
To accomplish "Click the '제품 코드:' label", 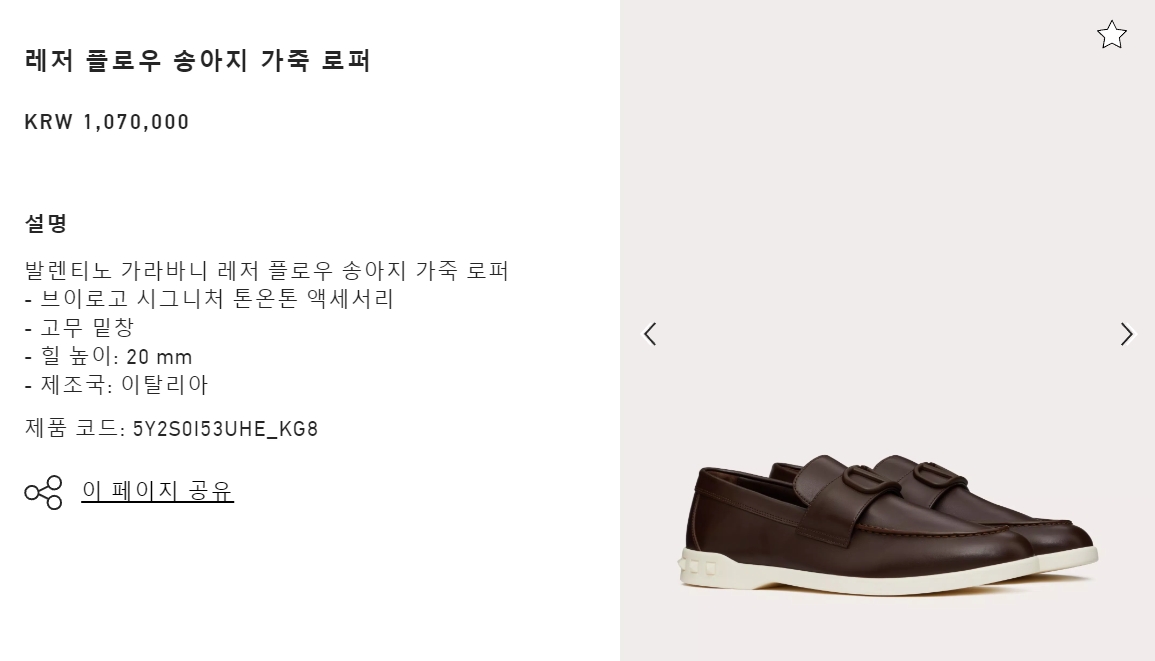I will pyautogui.click(x=75, y=429).
